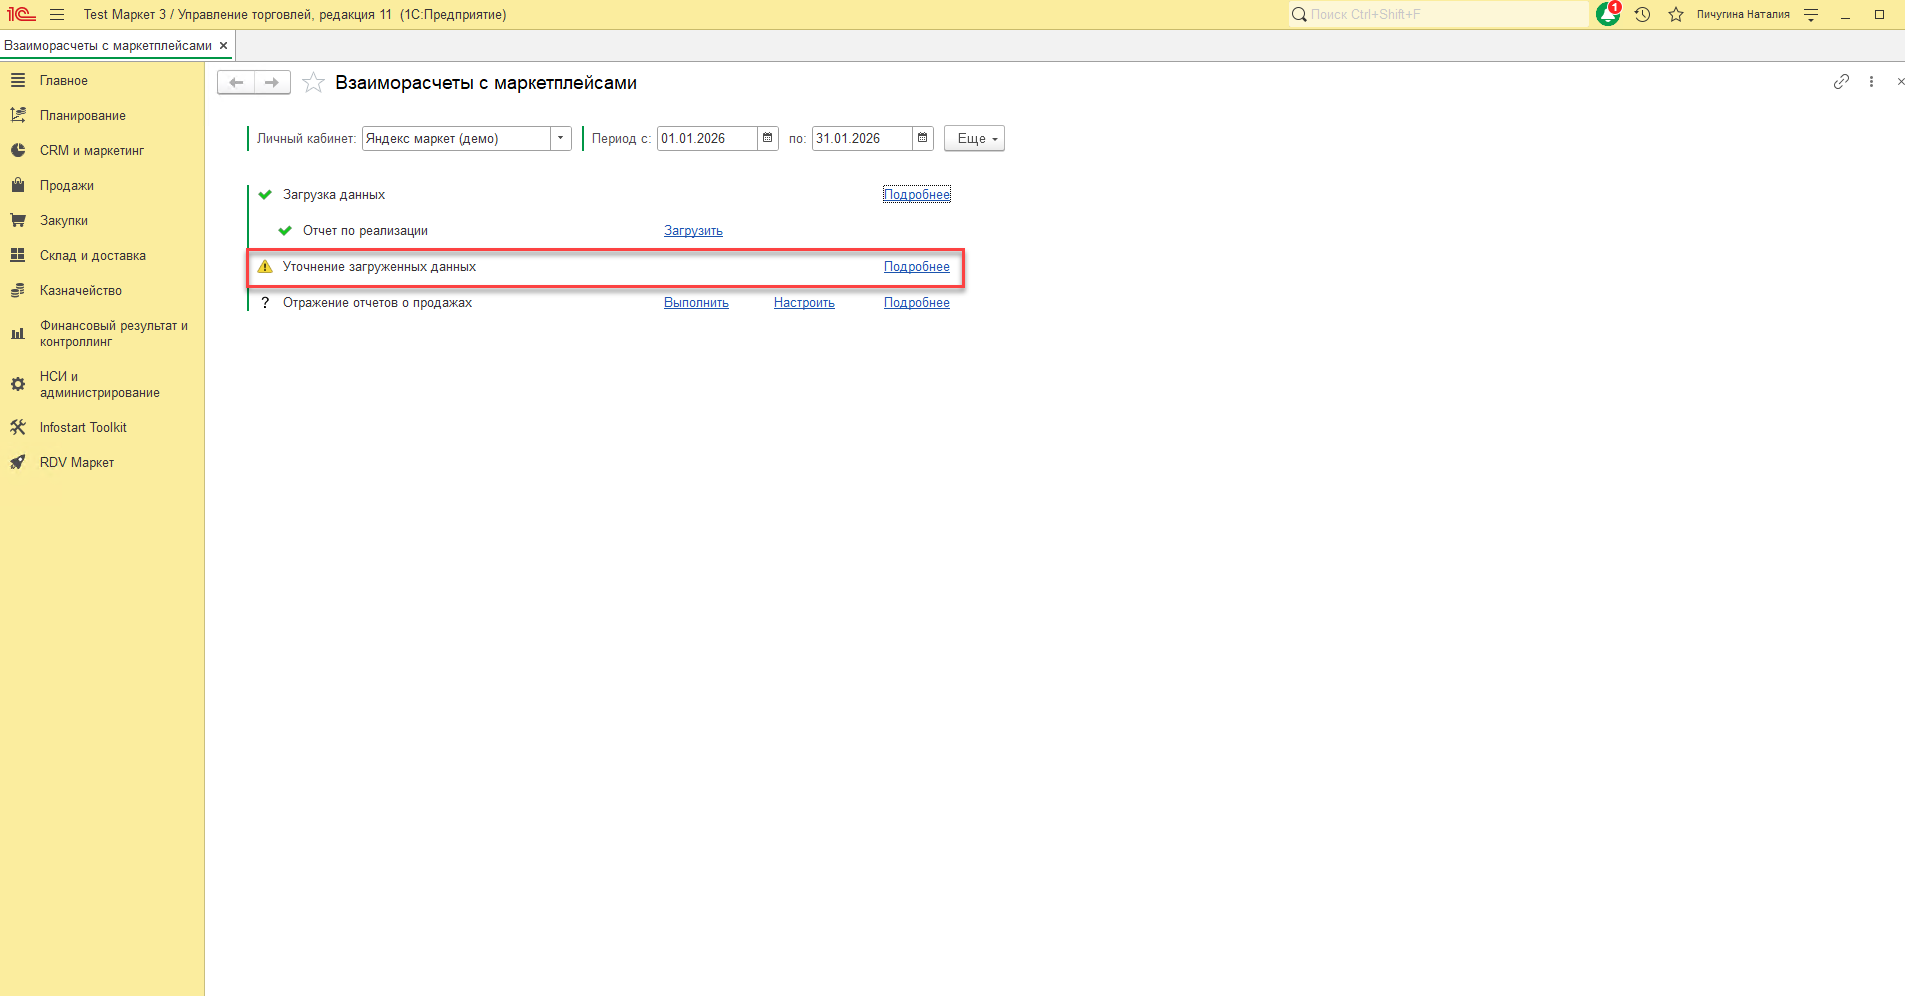Open the Infostart Toolkit section
Screen dimensions: 1905x996
coord(102,428)
